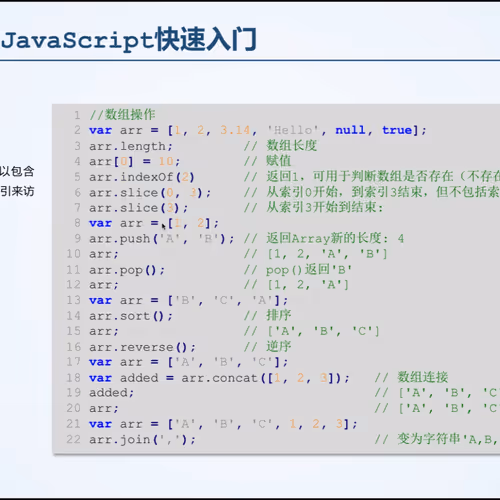500x500 pixels.
Task: Click the comment "[1, 2, 'A', 'B']"
Action: (x=327, y=254)
